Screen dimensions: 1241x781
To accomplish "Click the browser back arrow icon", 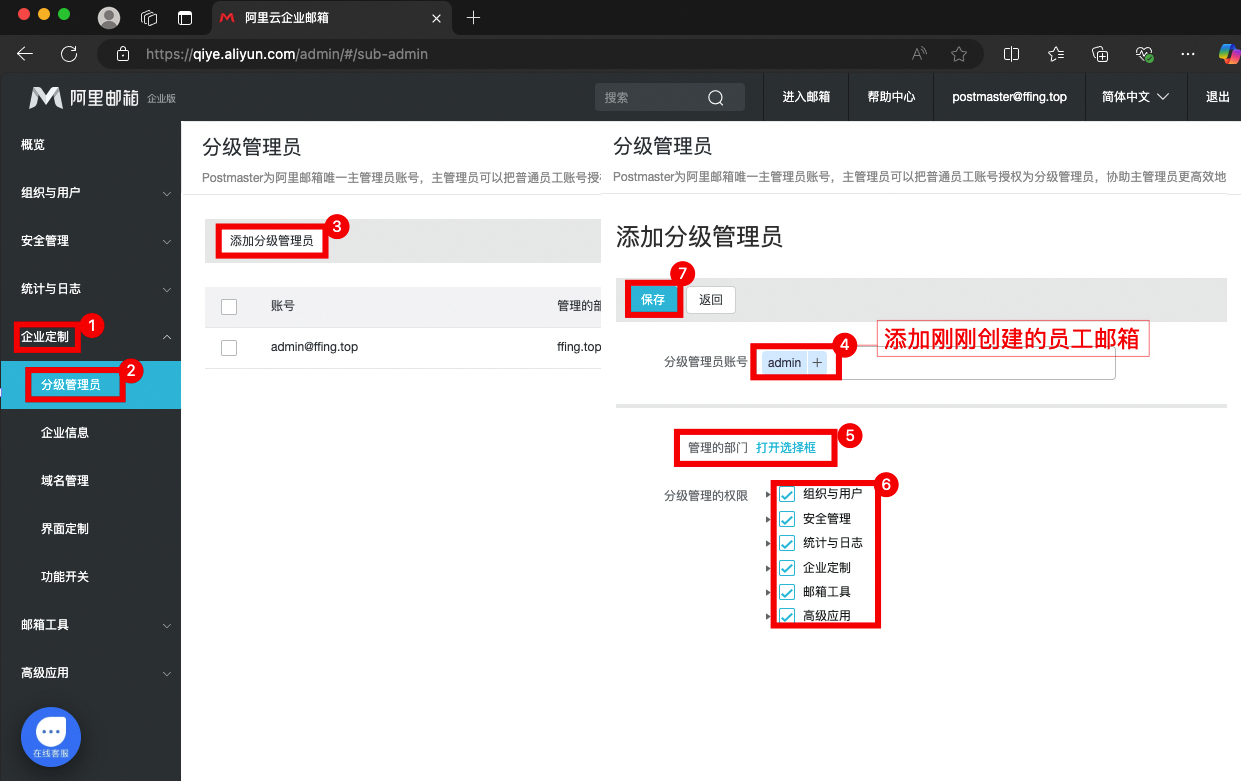I will pos(25,54).
